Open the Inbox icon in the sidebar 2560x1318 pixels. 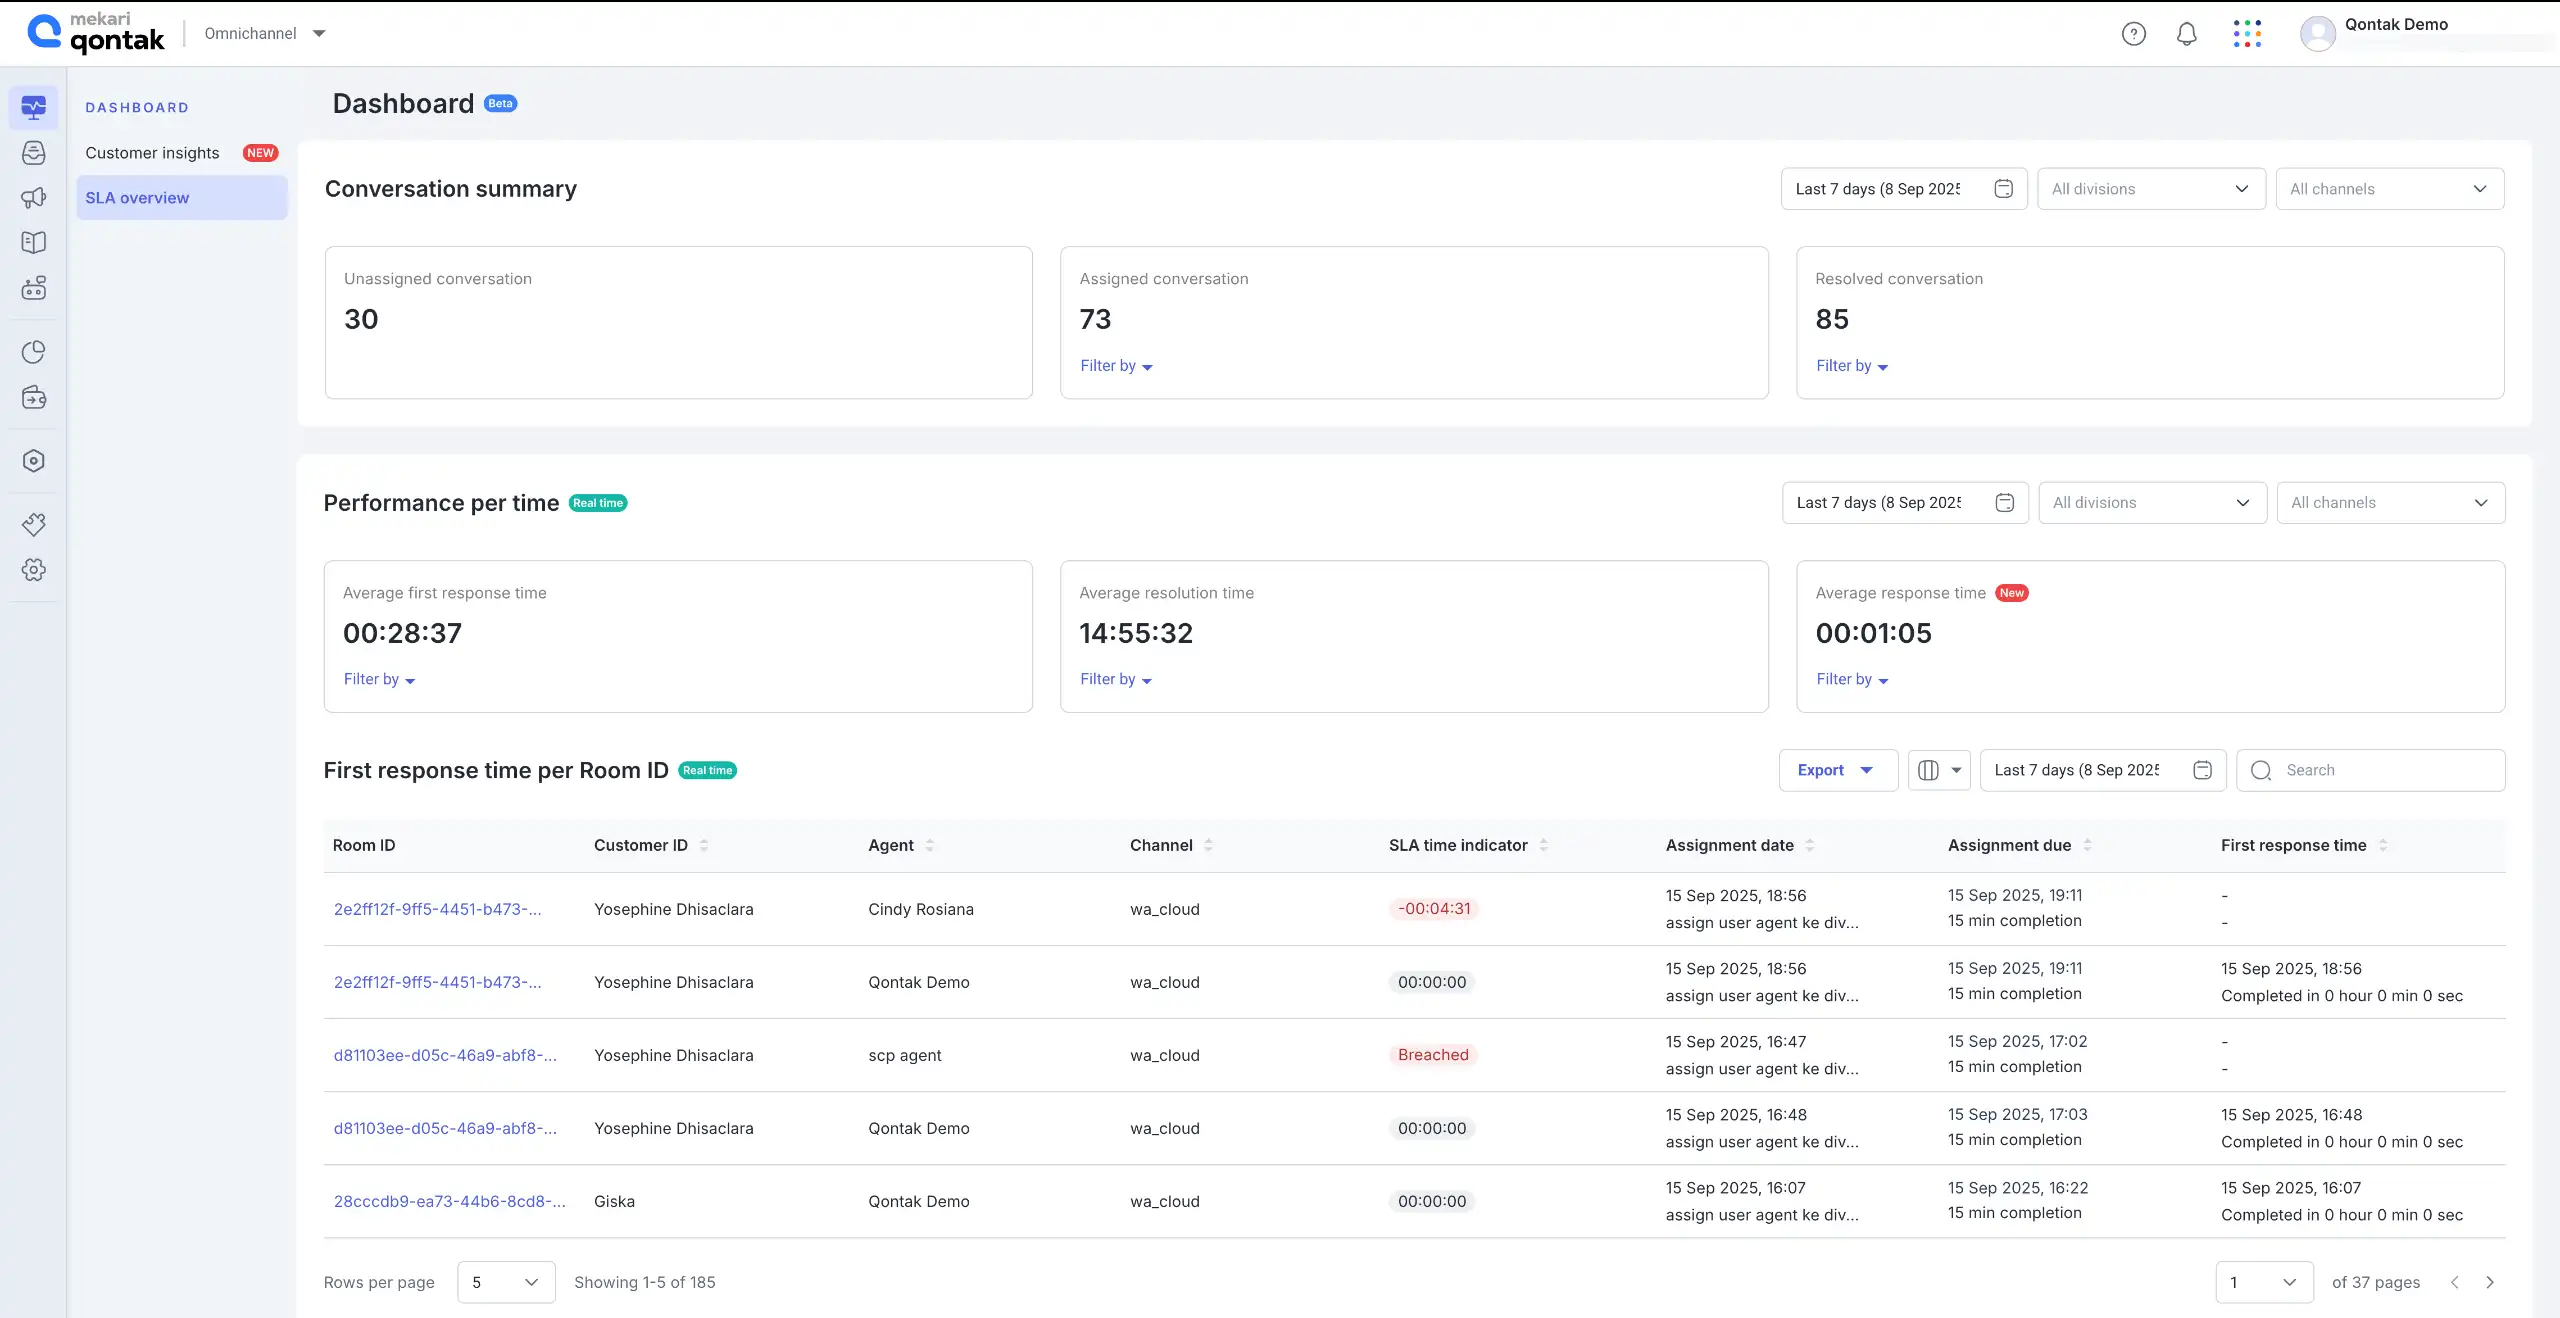tap(34, 153)
